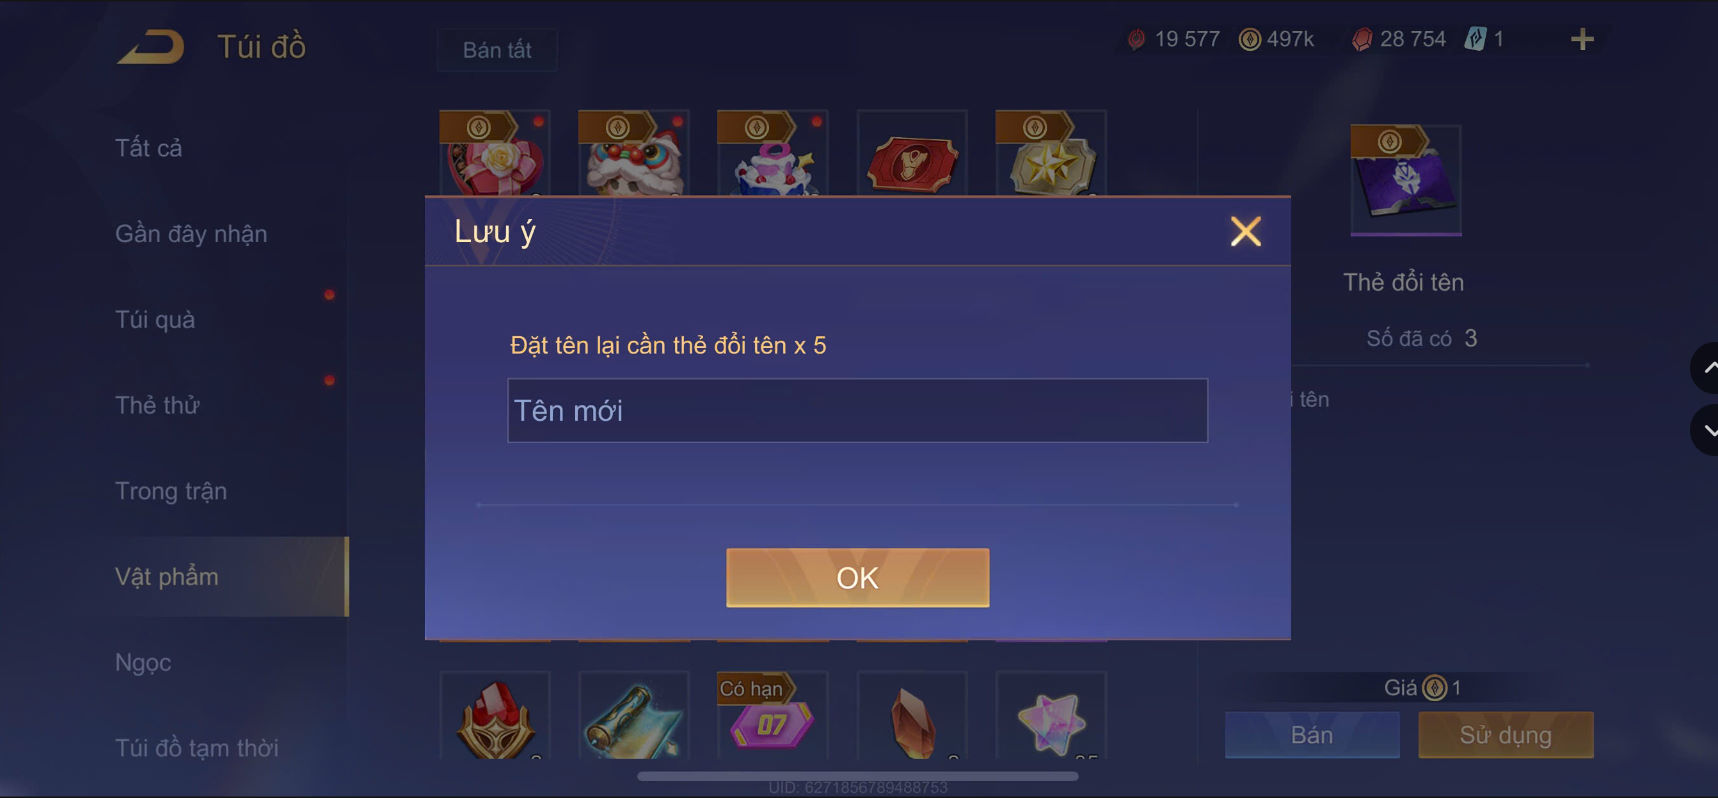Viewport: 1718px width, 798px height.
Task: Expand the downward chevron on right edge
Action: point(1706,430)
